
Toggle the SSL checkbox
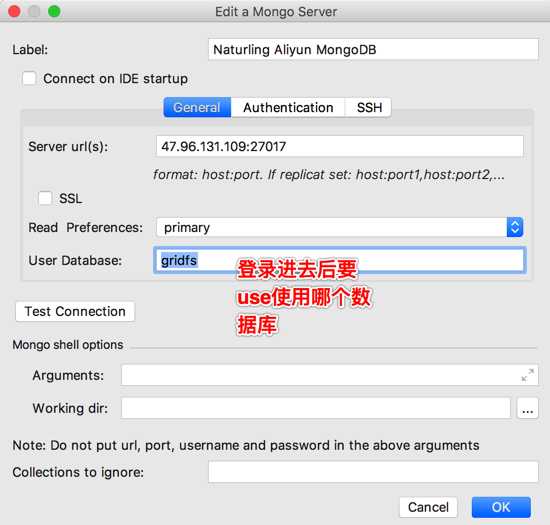coord(45,198)
